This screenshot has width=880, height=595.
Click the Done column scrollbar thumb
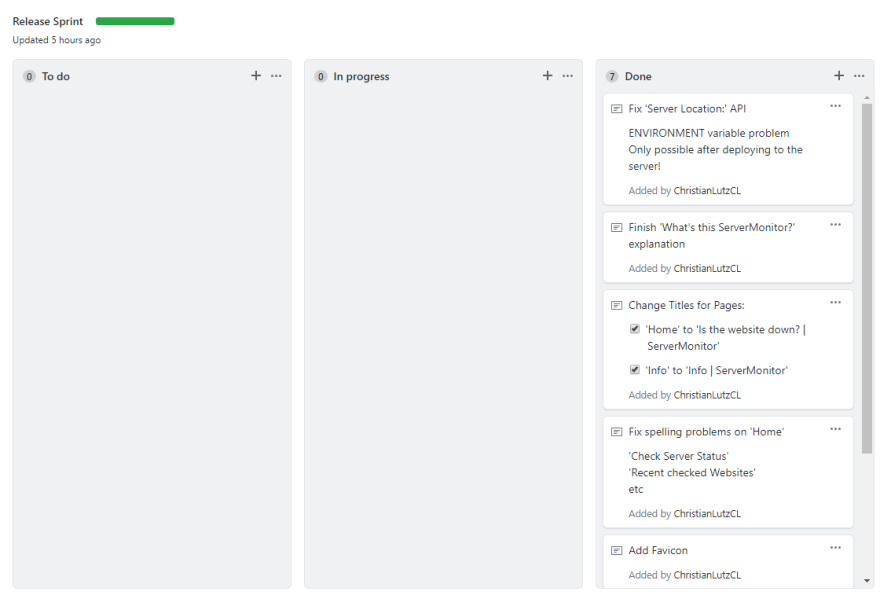[867, 278]
